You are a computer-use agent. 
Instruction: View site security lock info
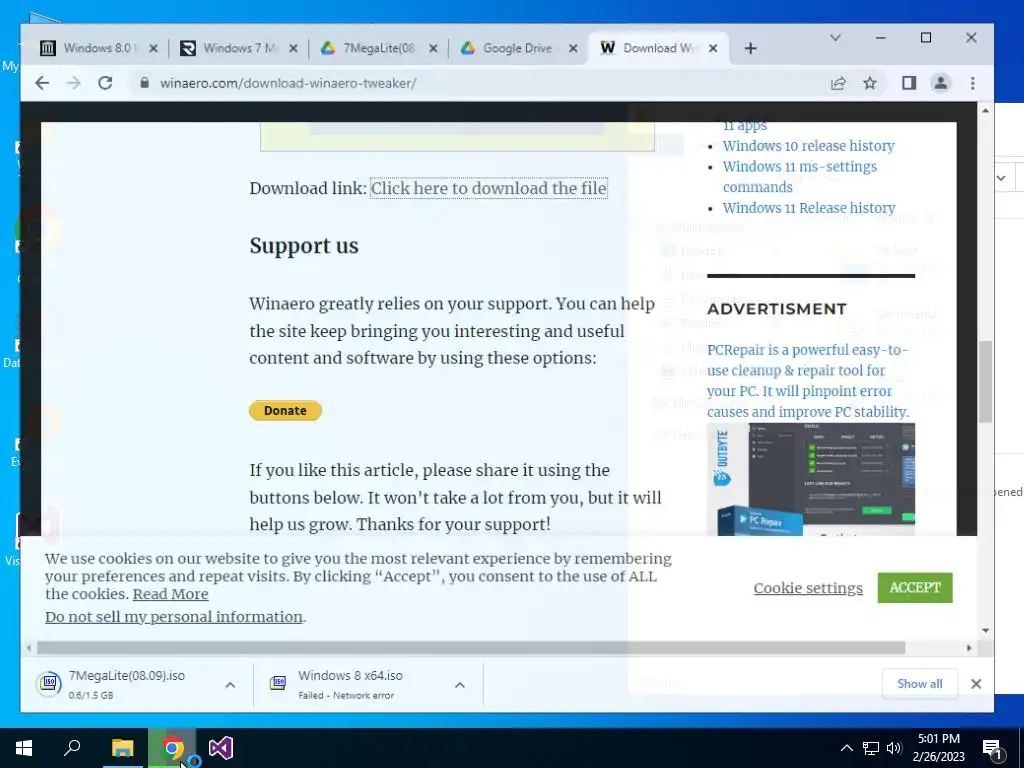coord(144,83)
